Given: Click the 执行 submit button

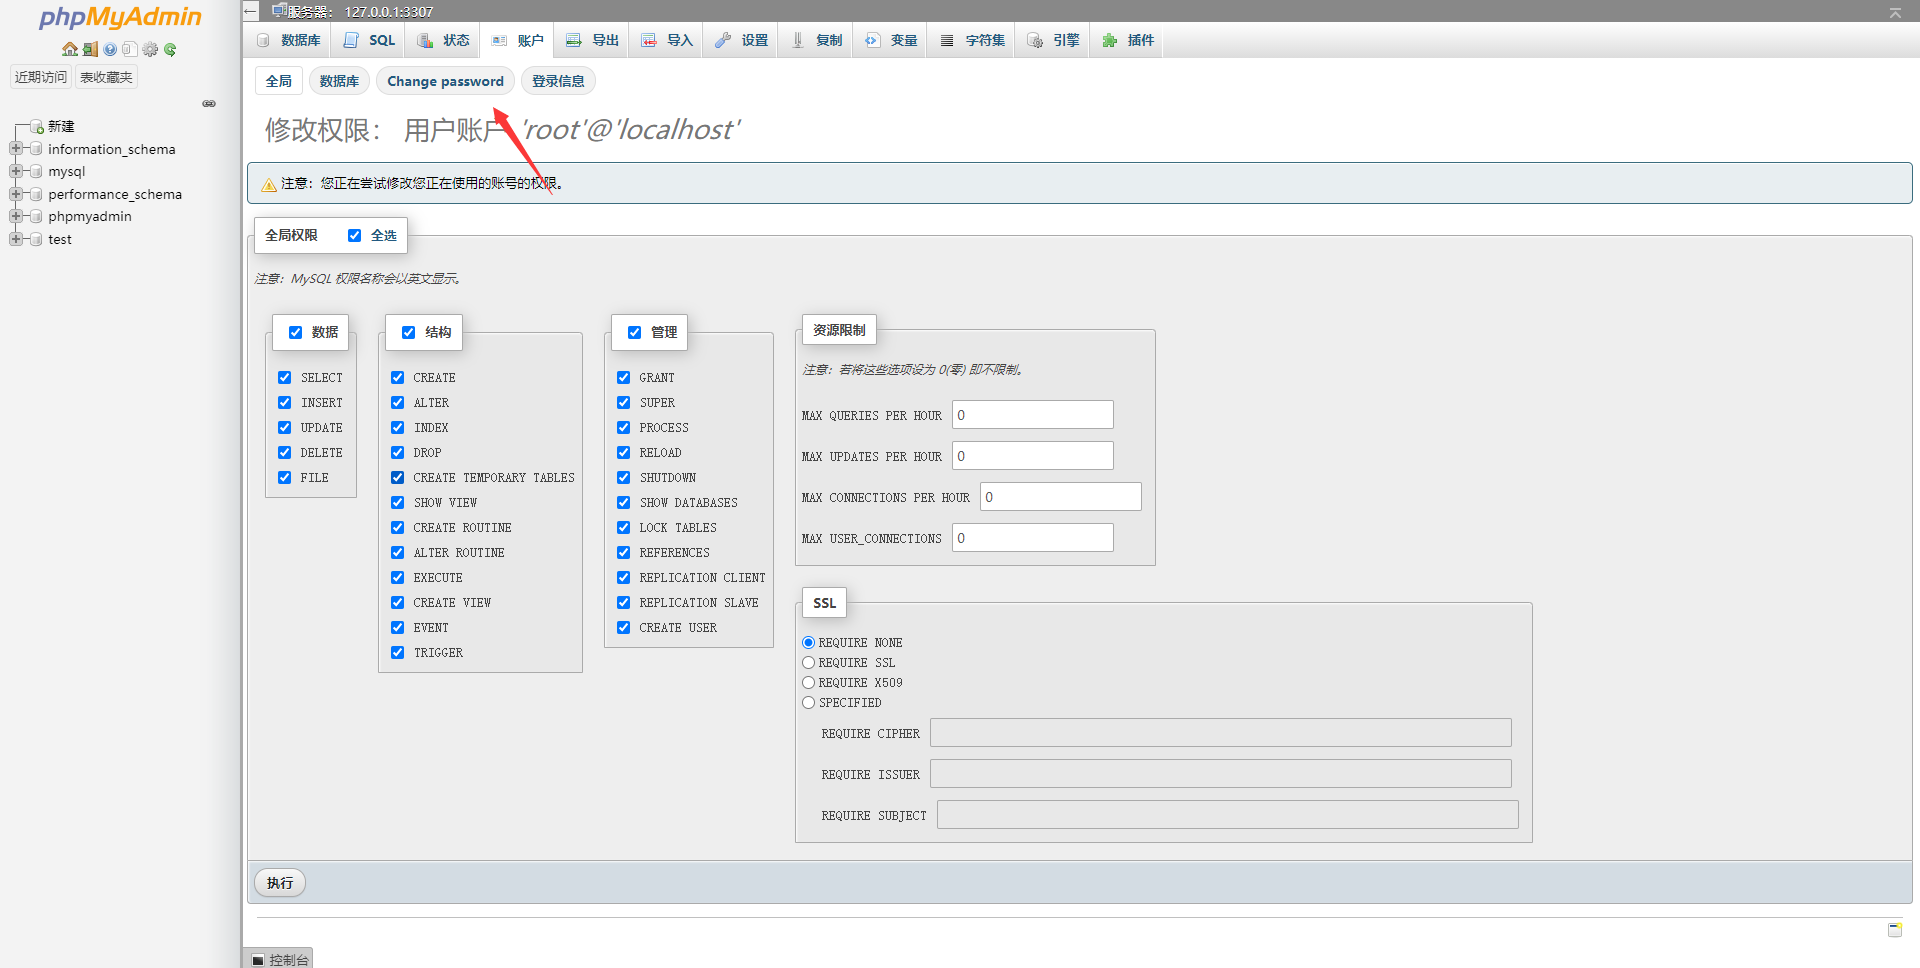Looking at the screenshot, I should pyautogui.click(x=280, y=883).
